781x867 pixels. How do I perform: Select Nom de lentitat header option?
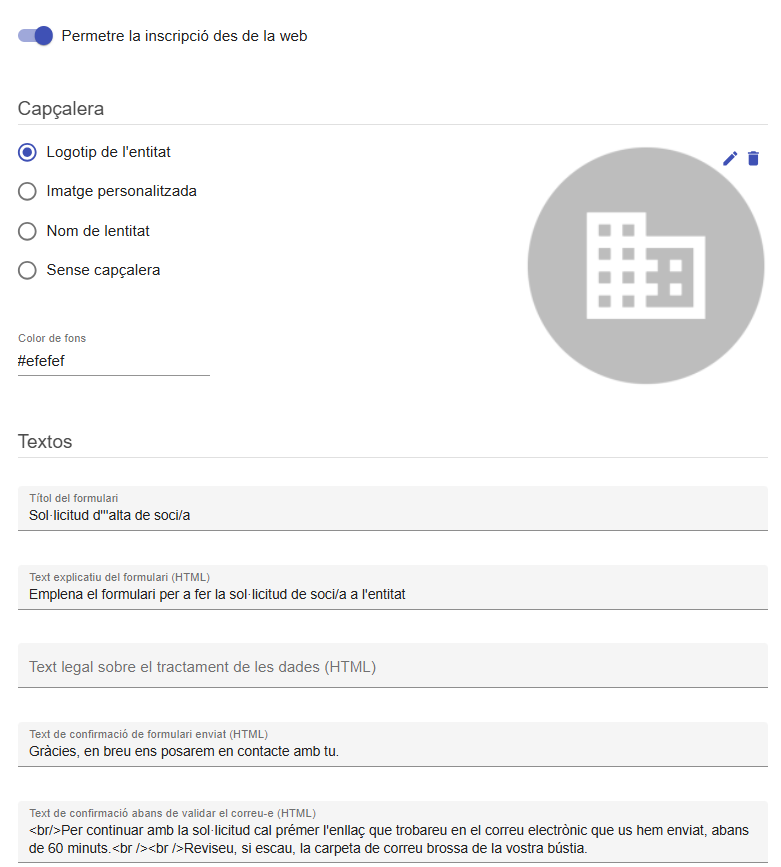tap(27, 231)
